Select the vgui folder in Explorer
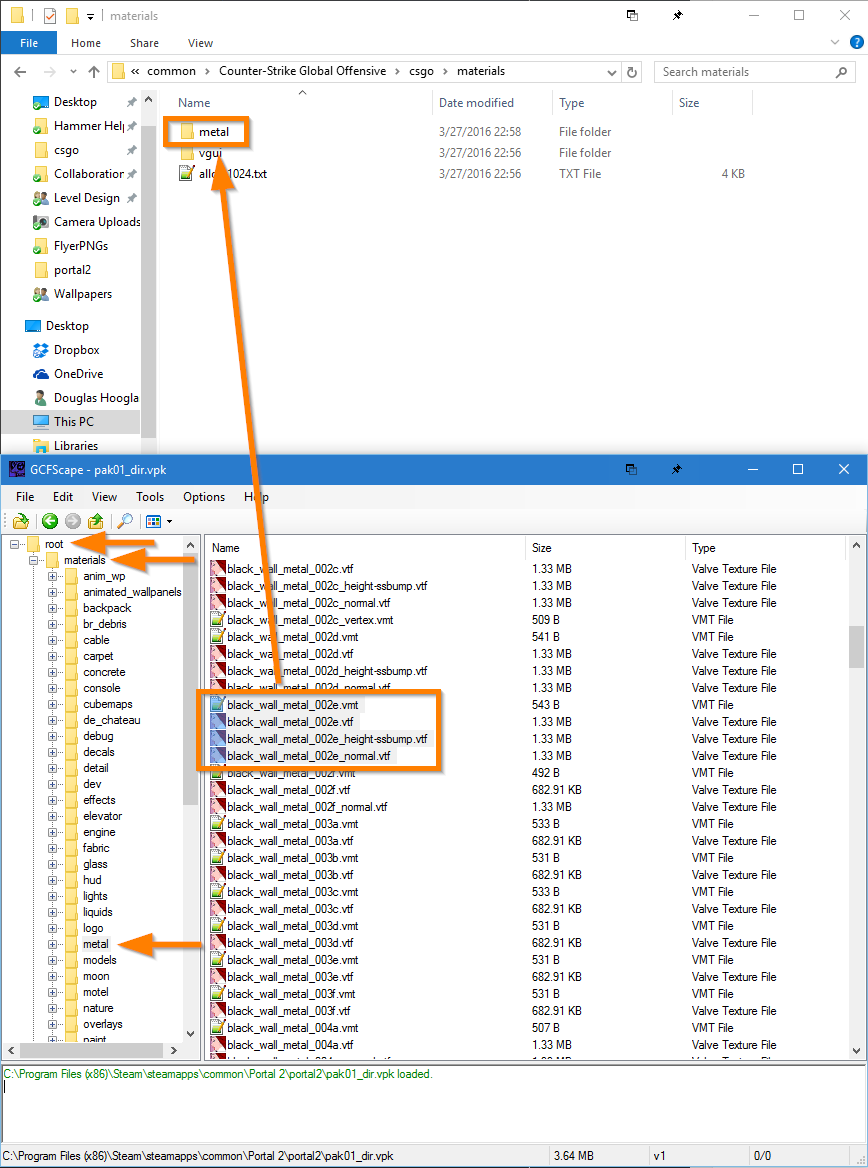The height and width of the screenshot is (1168, 868). [x=208, y=153]
